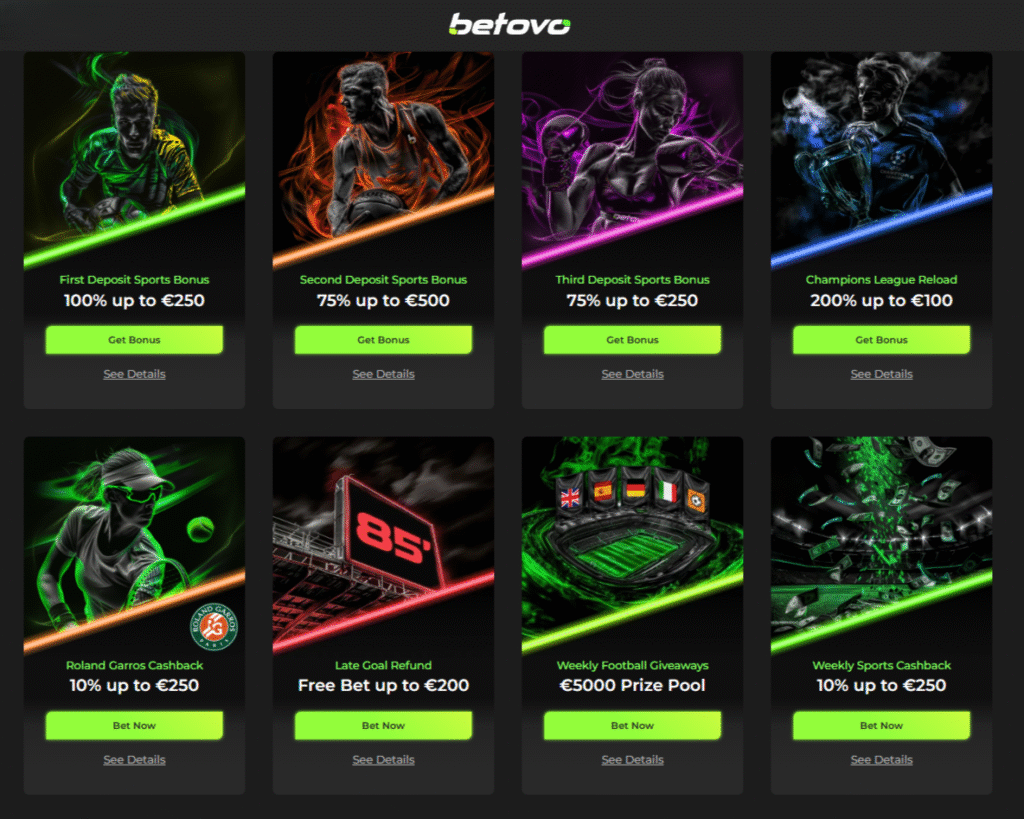Viewport: 1024px width, 819px height.
Task: Select the stadium flags Weekly Giveaways image
Action: [632, 545]
